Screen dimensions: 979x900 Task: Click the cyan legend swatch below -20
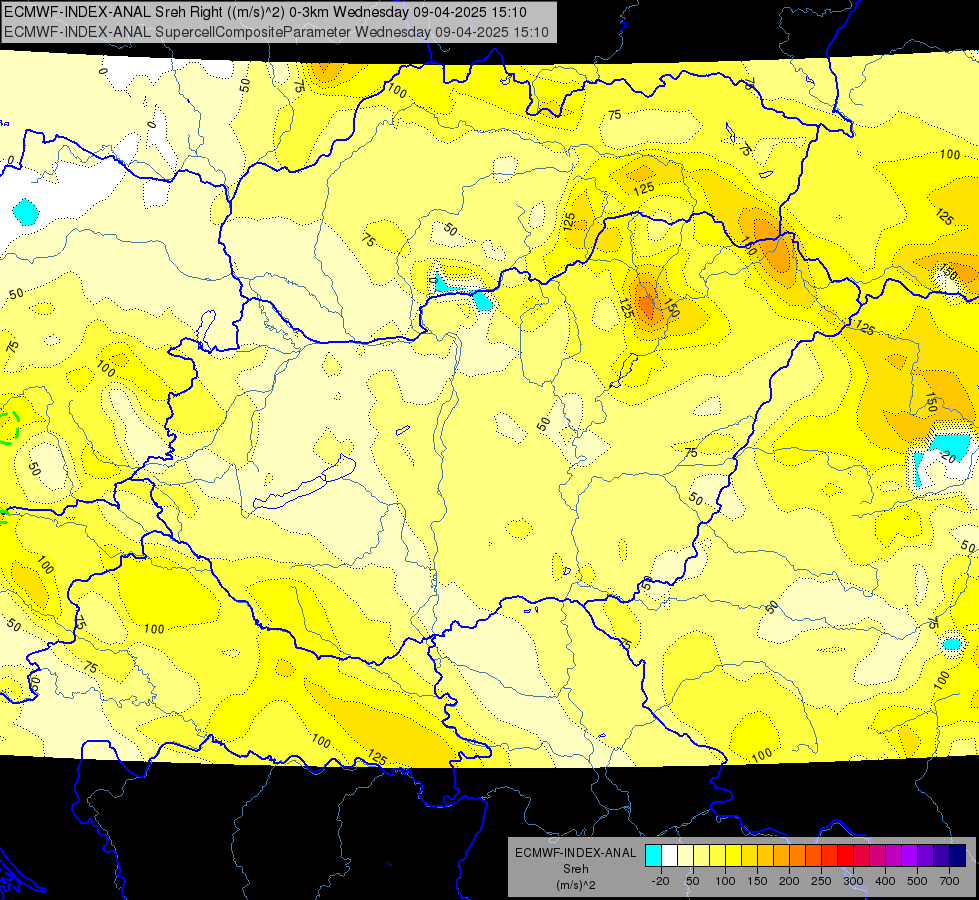654,855
